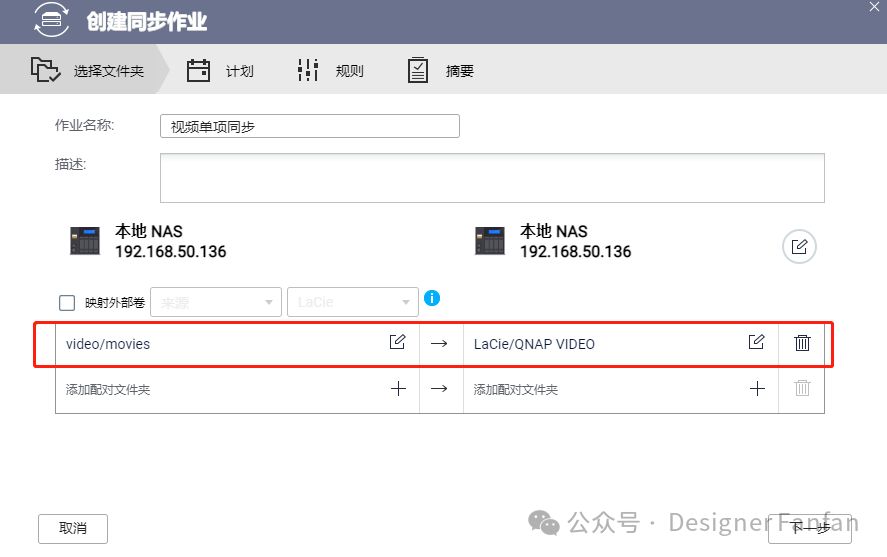Edit the destination folder LaCie/QNAP VIDEO
Screen dimensions: 887x557
coord(757,343)
